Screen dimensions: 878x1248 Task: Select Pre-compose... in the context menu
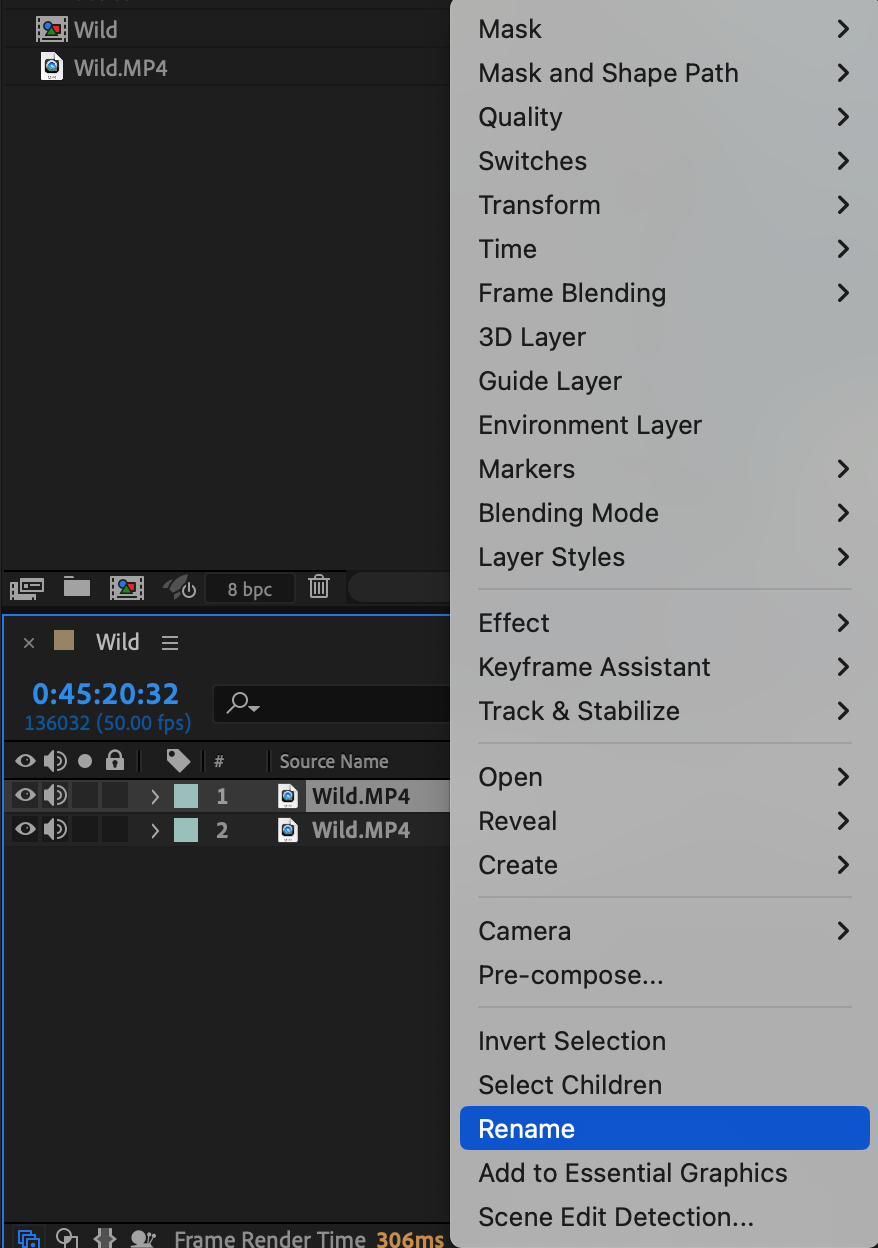click(571, 975)
